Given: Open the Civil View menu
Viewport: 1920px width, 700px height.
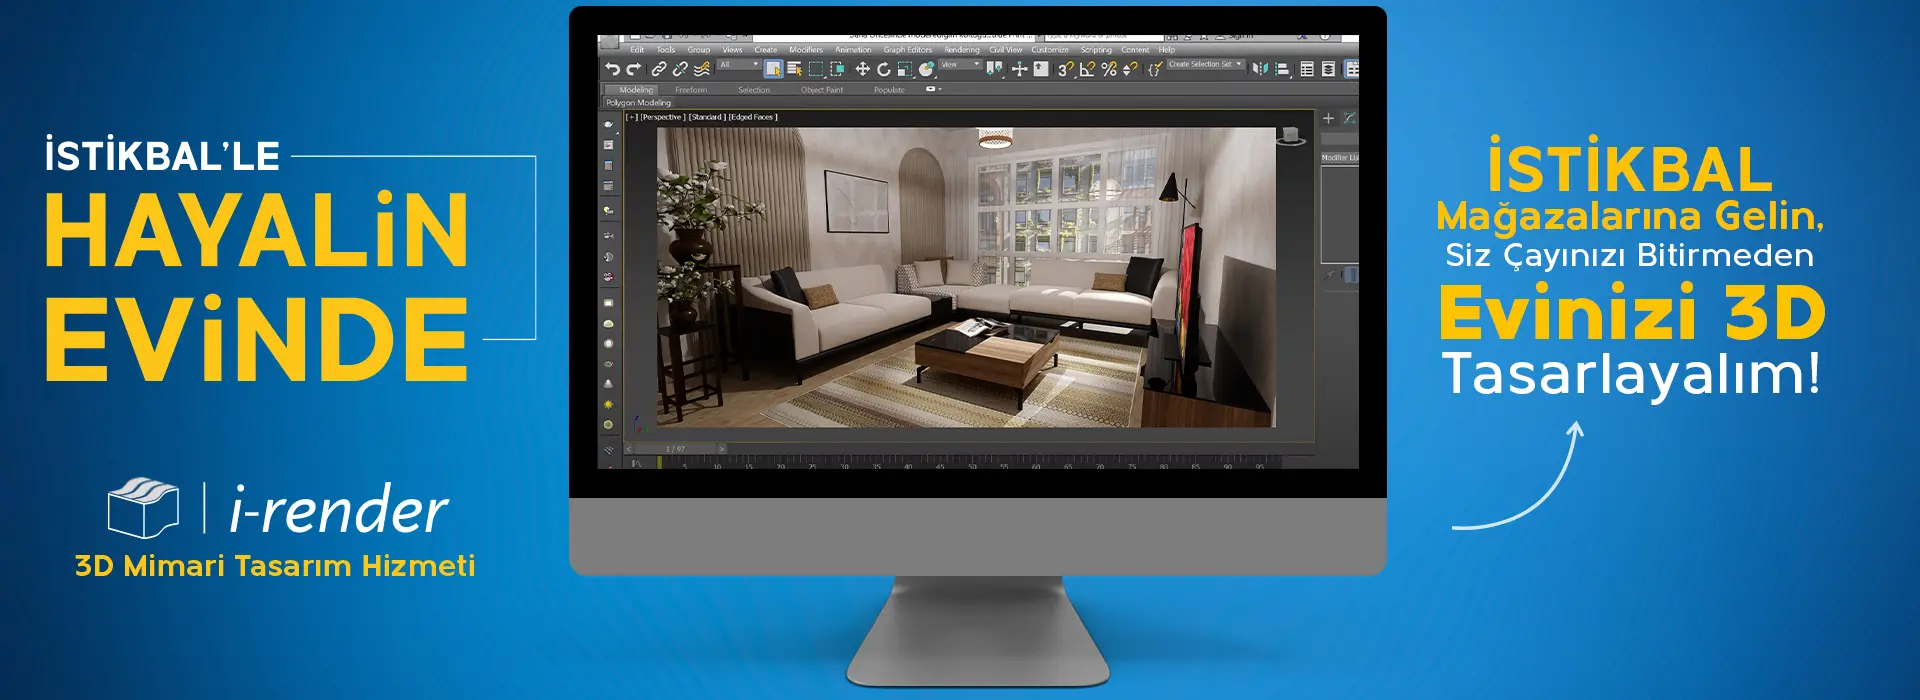Looking at the screenshot, I should [x=1006, y=50].
